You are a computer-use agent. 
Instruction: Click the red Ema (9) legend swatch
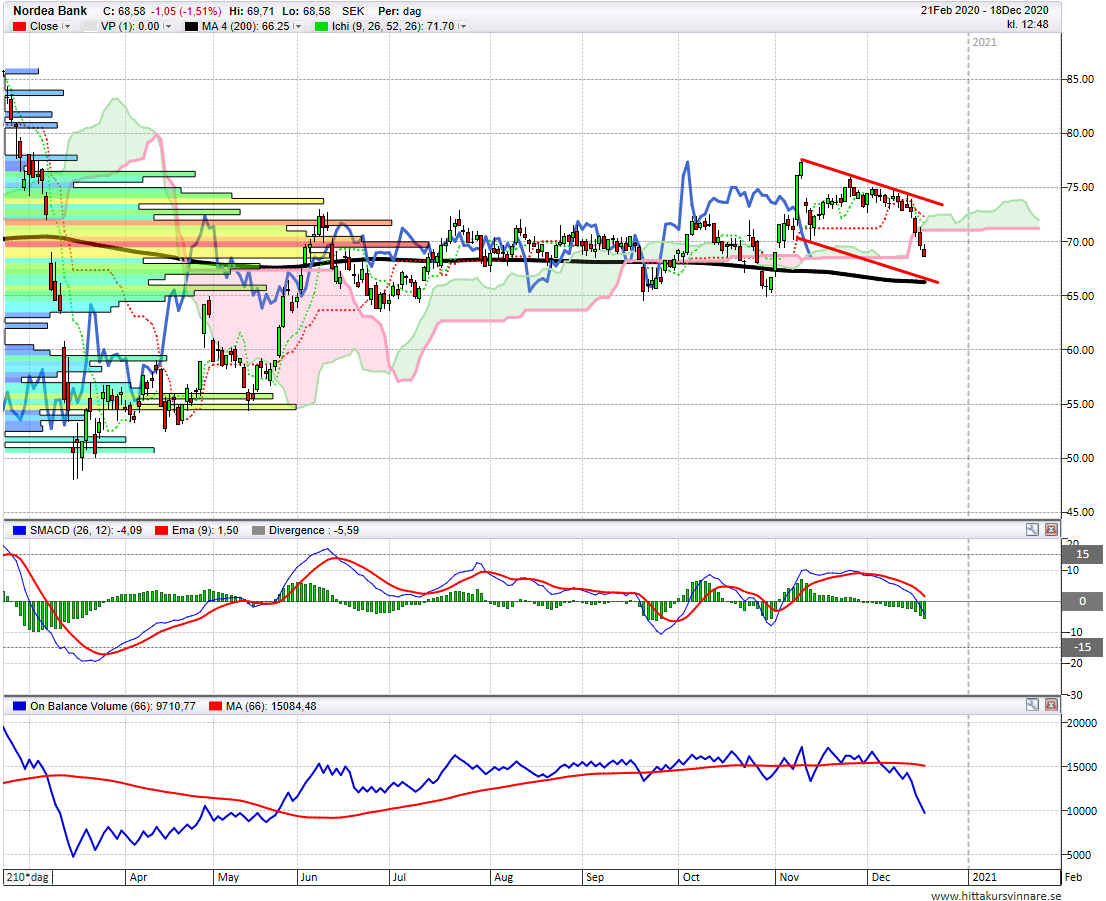tap(162, 531)
